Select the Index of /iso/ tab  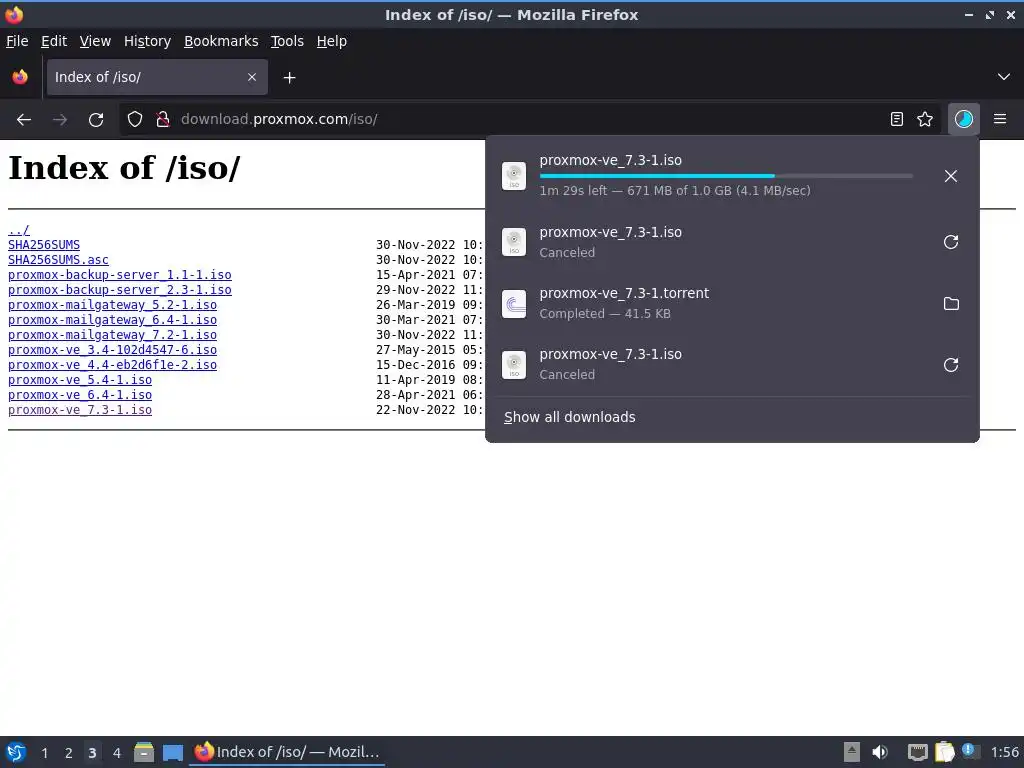pos(157,77)
